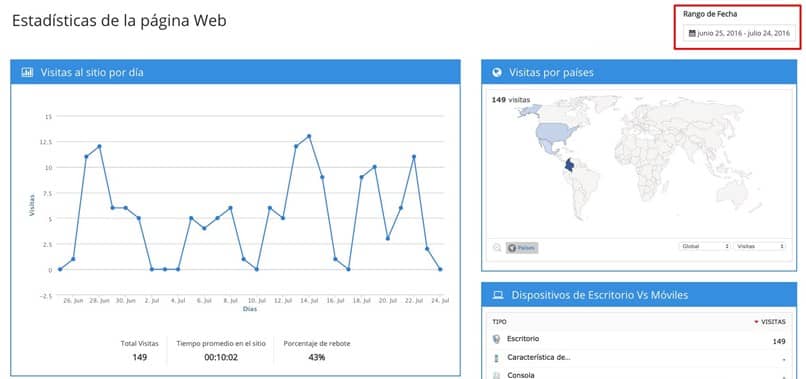Click the Estadísticas de la página Web heading
This screenshot has height=379, width=806.
pyautogui.click(x=119, y=21)
